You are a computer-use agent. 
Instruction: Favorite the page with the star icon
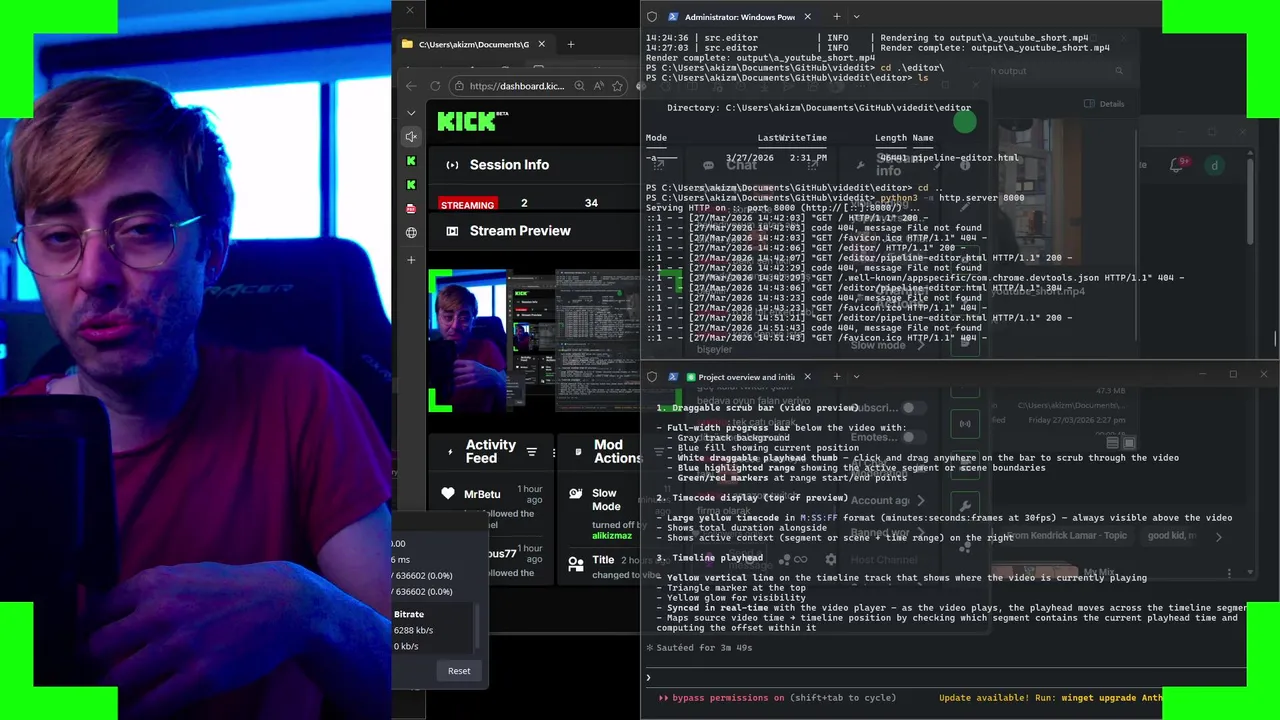pyautogui.click(x=617, y=86)
